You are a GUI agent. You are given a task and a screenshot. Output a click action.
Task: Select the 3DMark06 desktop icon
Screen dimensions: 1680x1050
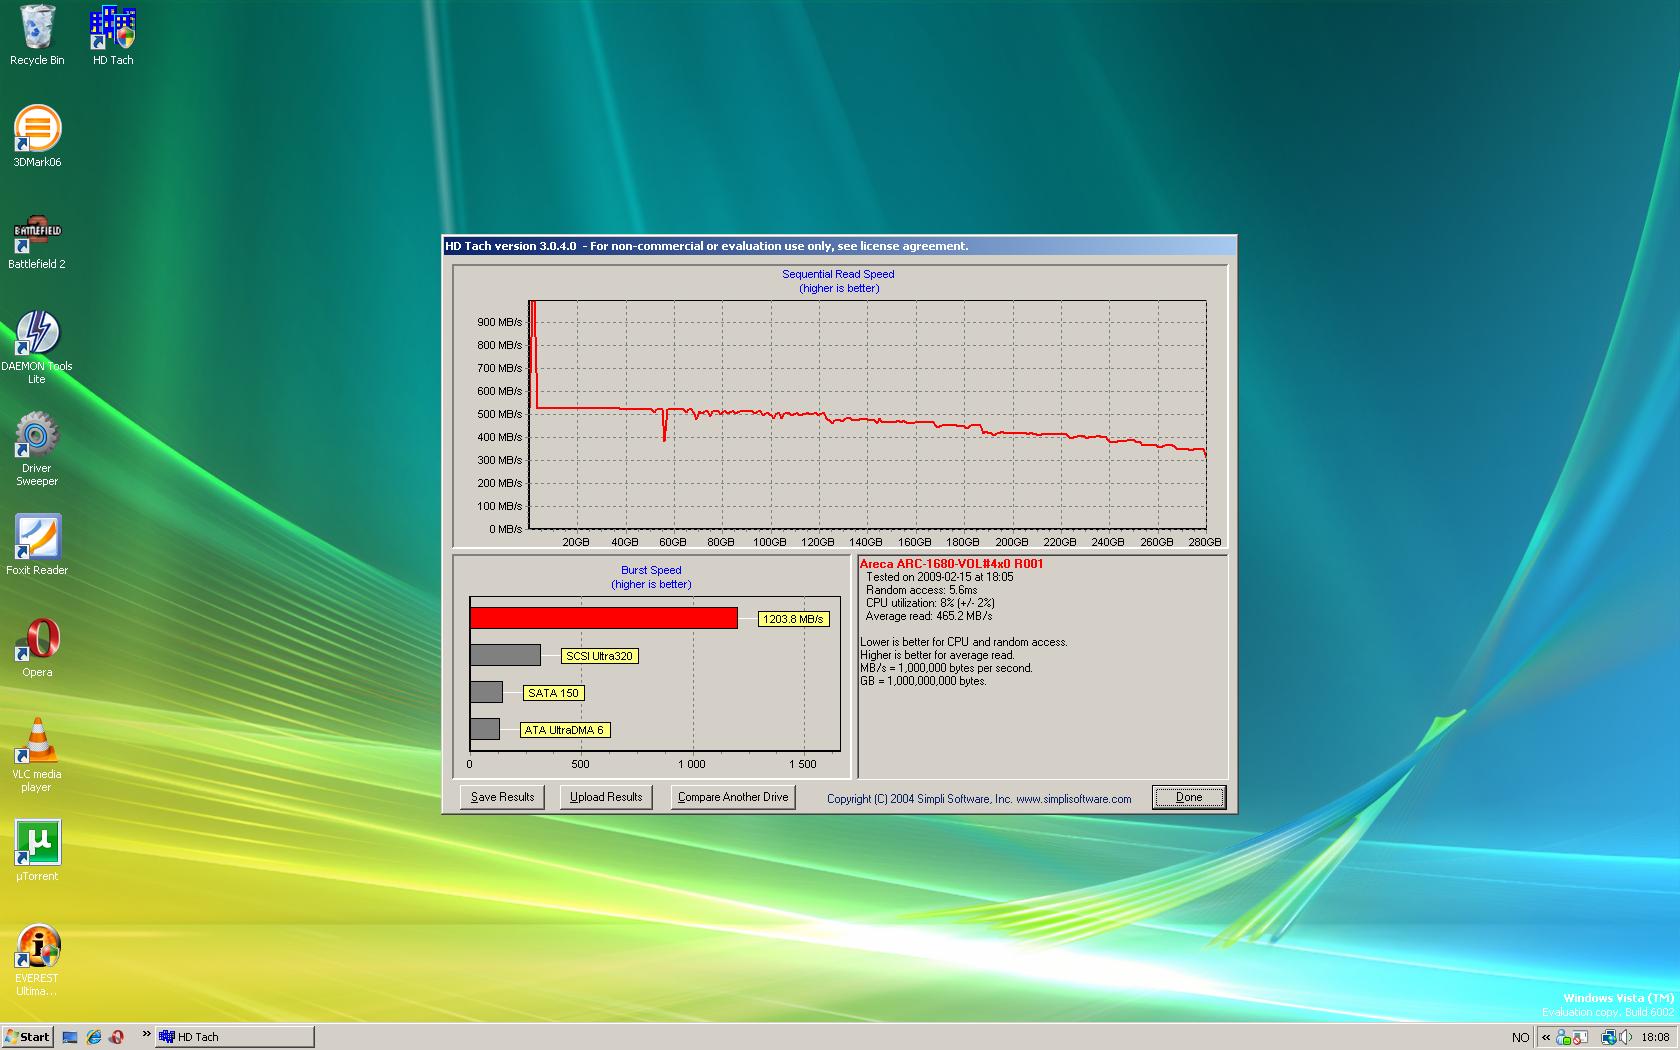pyautogui.click(x=37, y=136)
